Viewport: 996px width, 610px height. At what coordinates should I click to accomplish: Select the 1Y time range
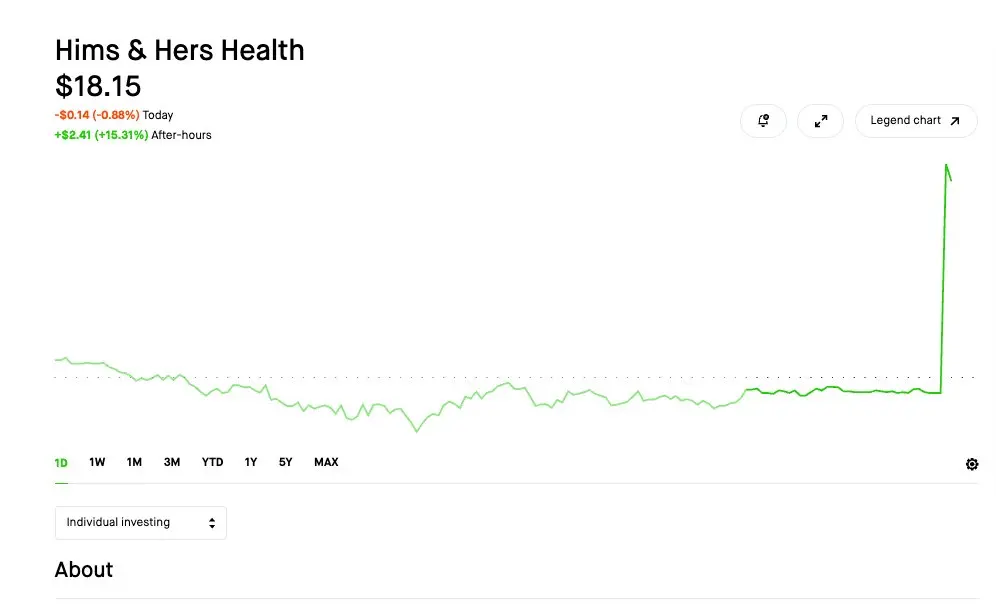(x=251, y=462)
